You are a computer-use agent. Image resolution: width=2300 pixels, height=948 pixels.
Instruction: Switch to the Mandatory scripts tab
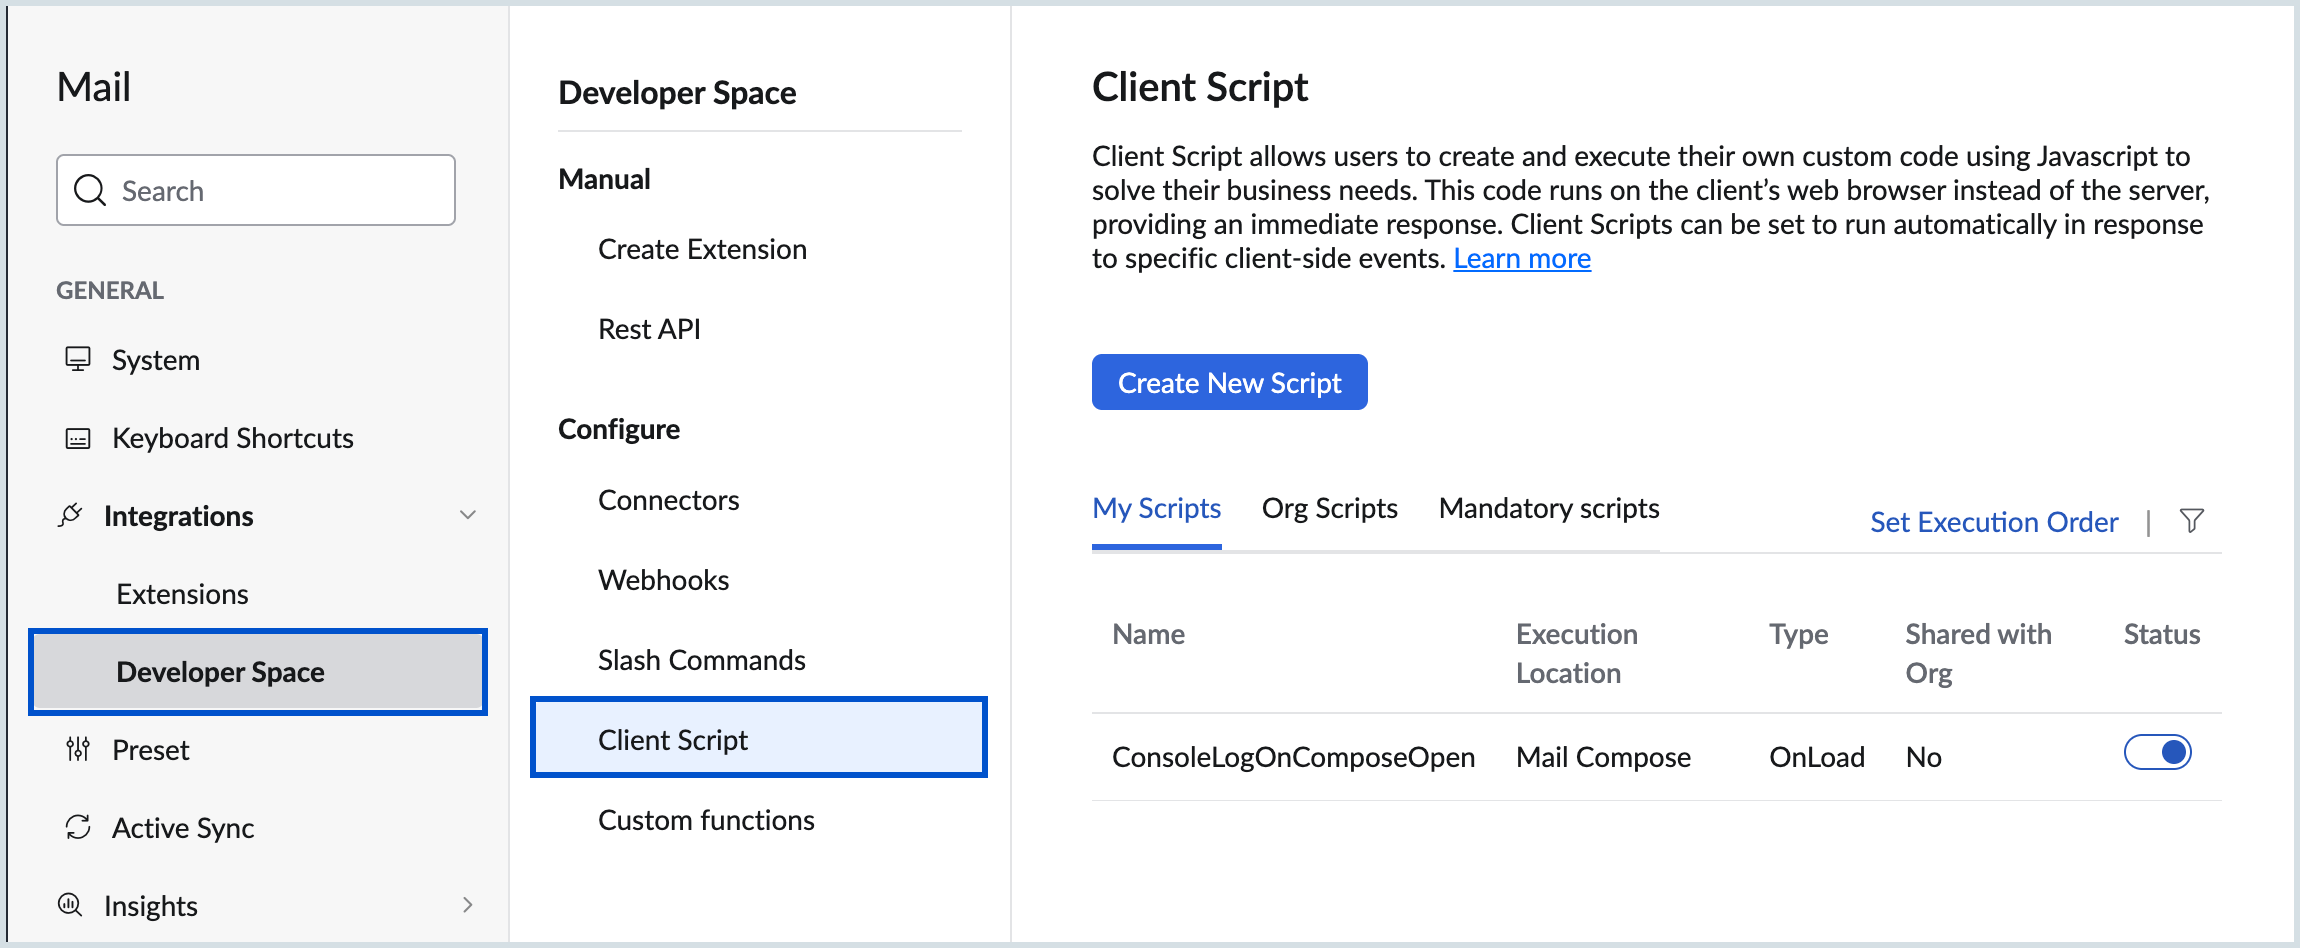(1547, 508)
